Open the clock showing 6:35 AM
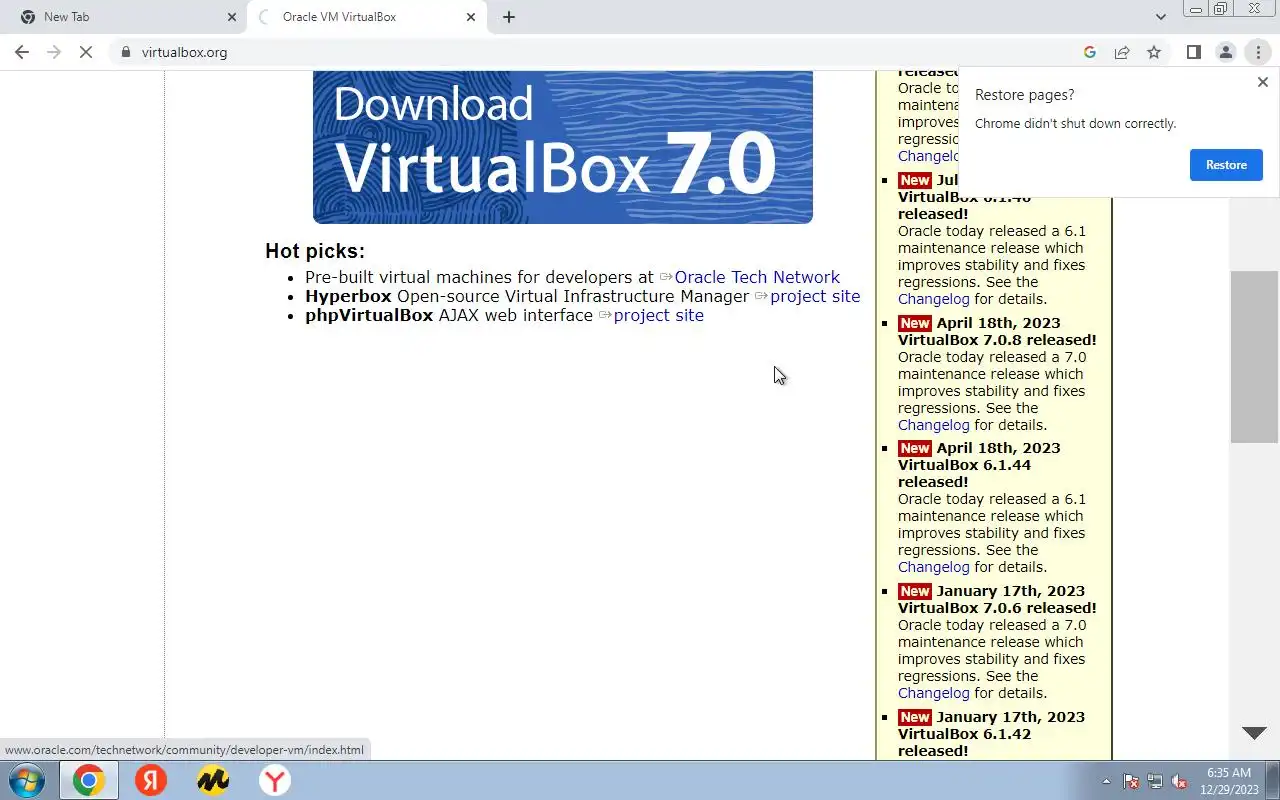The height and width of the screenshot is (800, 1280). click(1229, 781)
